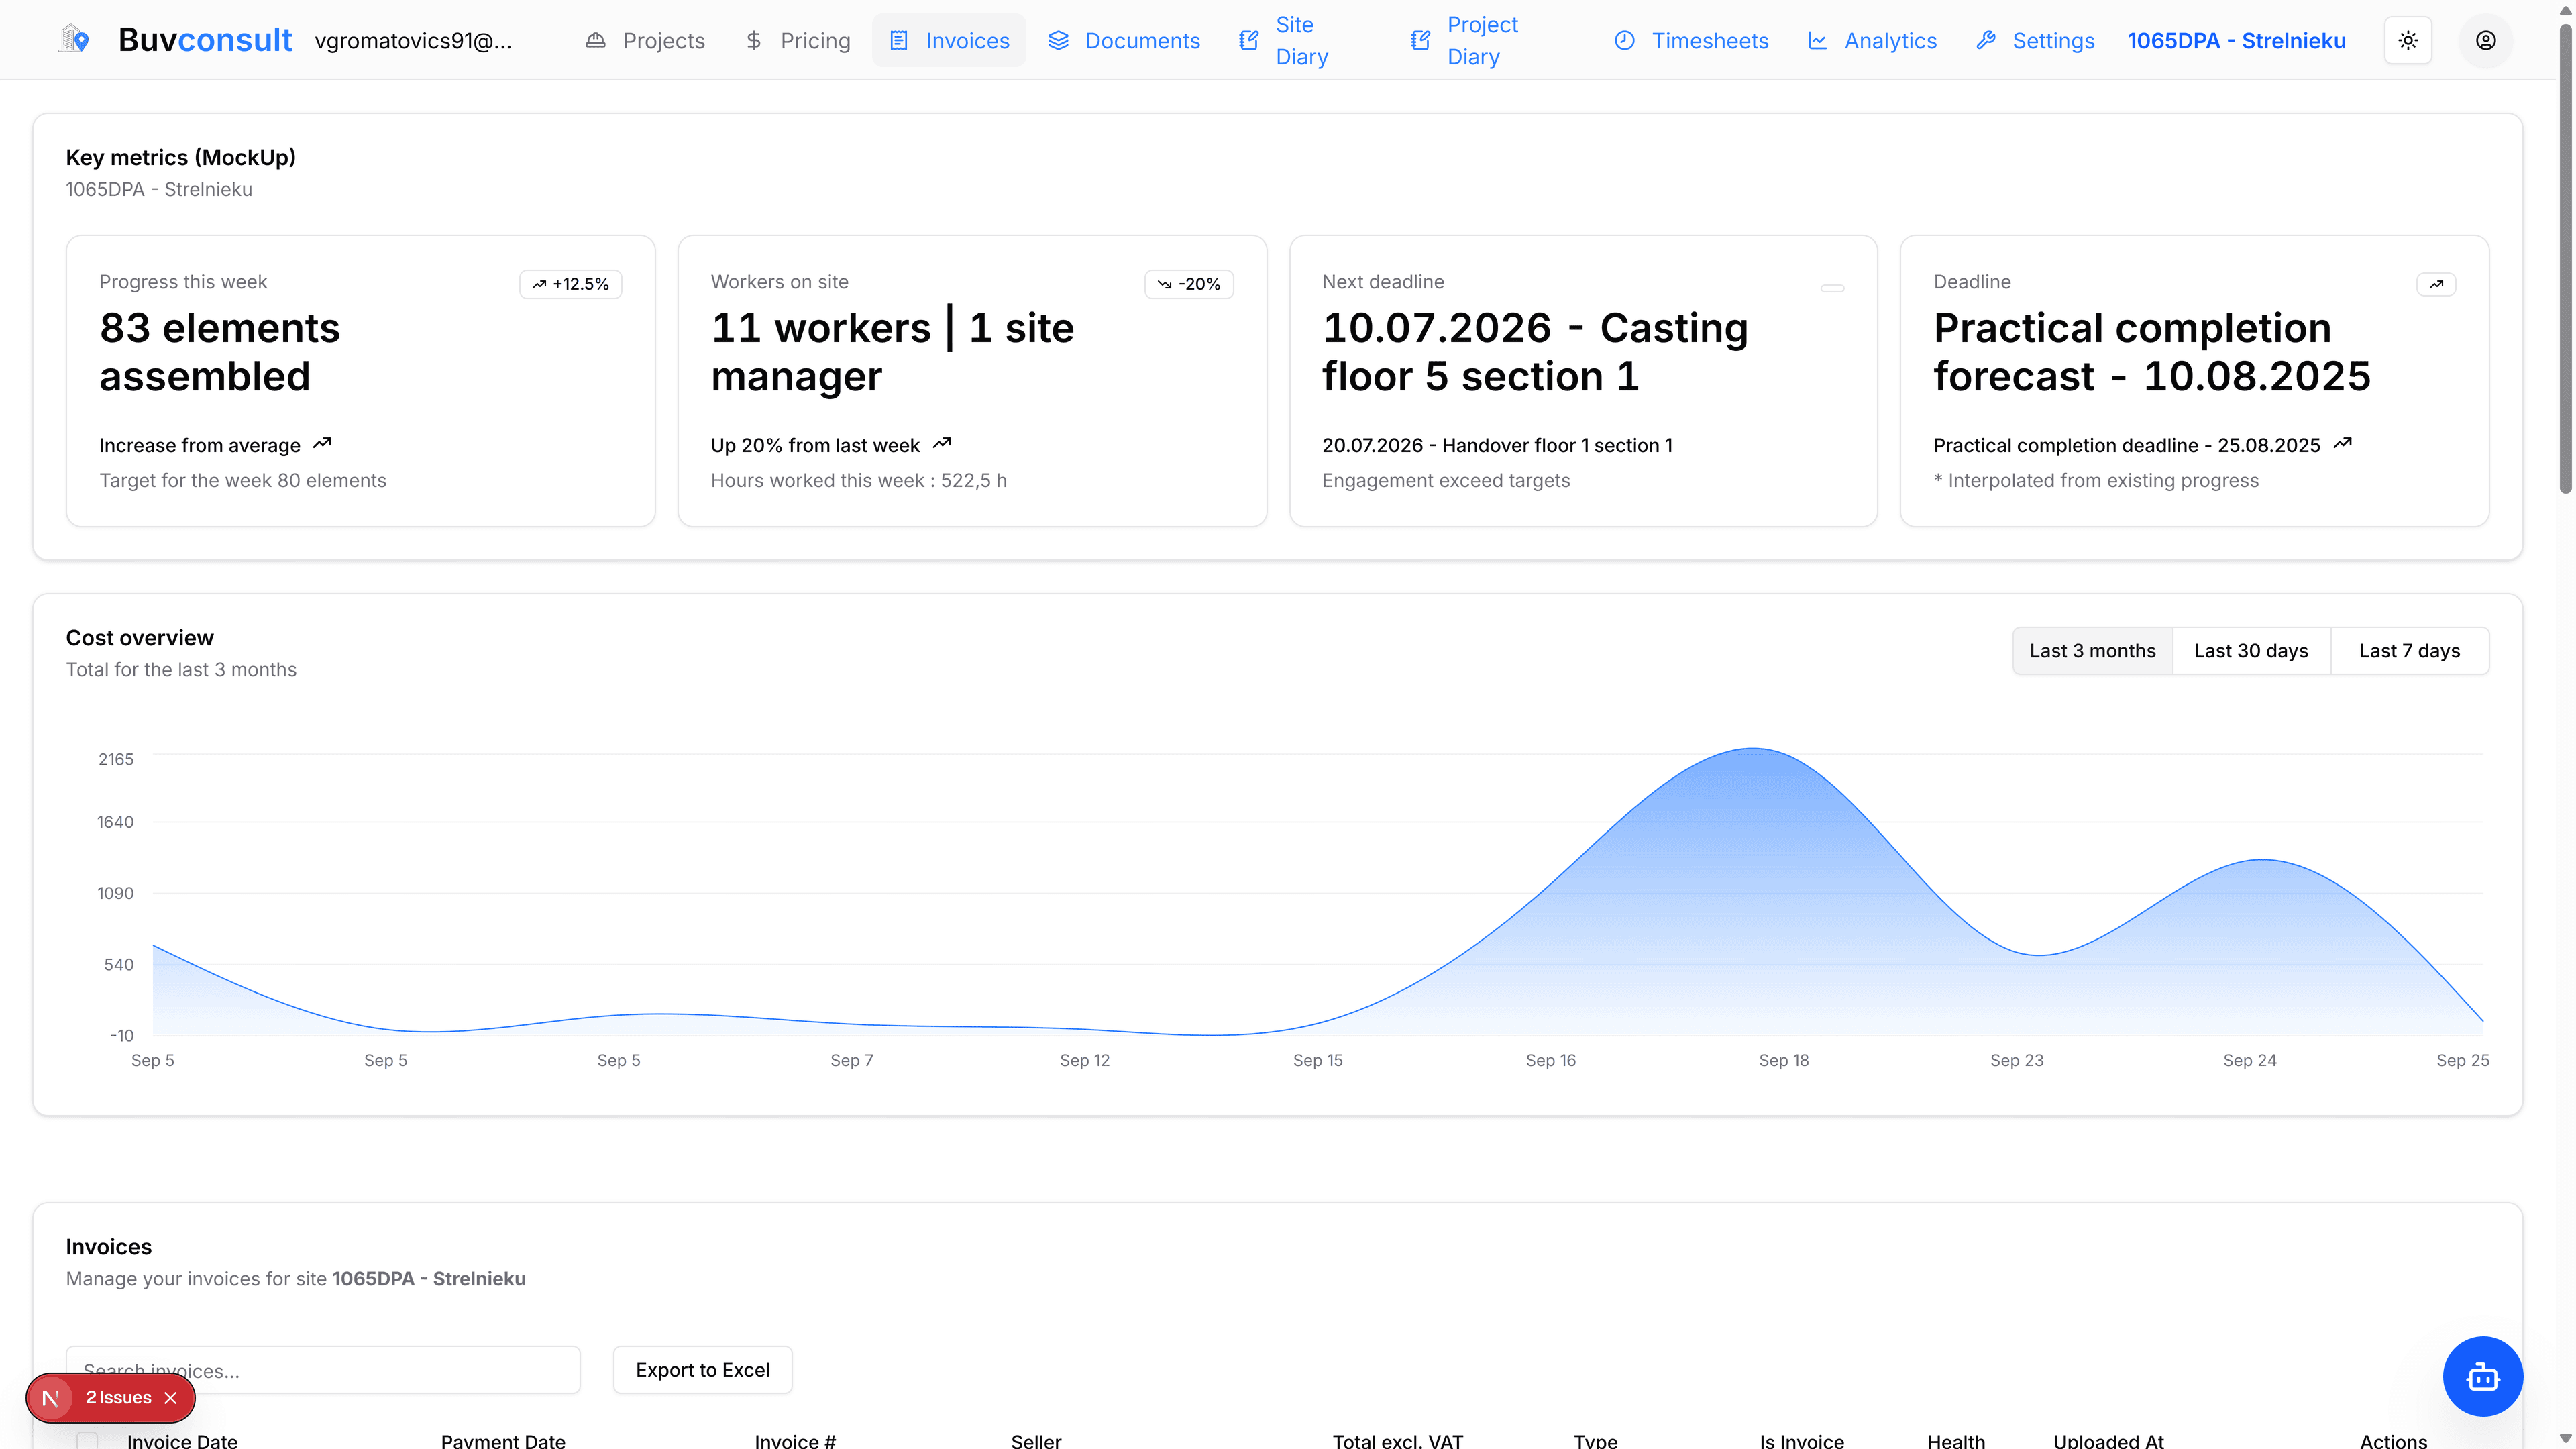Open the 1065DPA - Strelnieku site selector
The image size is (2576, 1449).
pyautogui.click(x=2237, y=40)
